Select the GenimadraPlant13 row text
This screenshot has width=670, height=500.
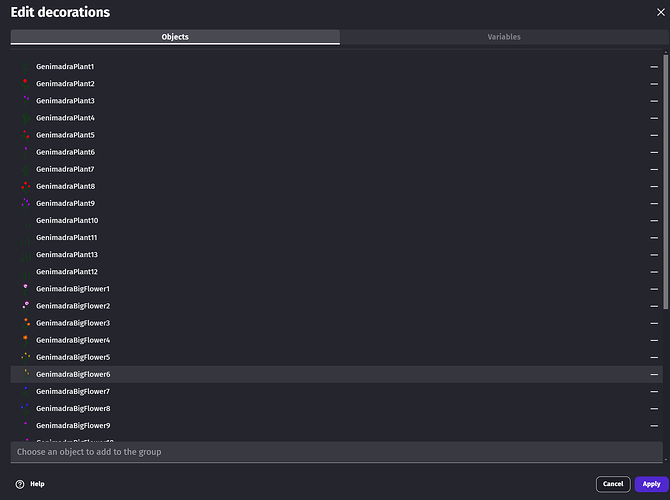(x=67, y=255)
